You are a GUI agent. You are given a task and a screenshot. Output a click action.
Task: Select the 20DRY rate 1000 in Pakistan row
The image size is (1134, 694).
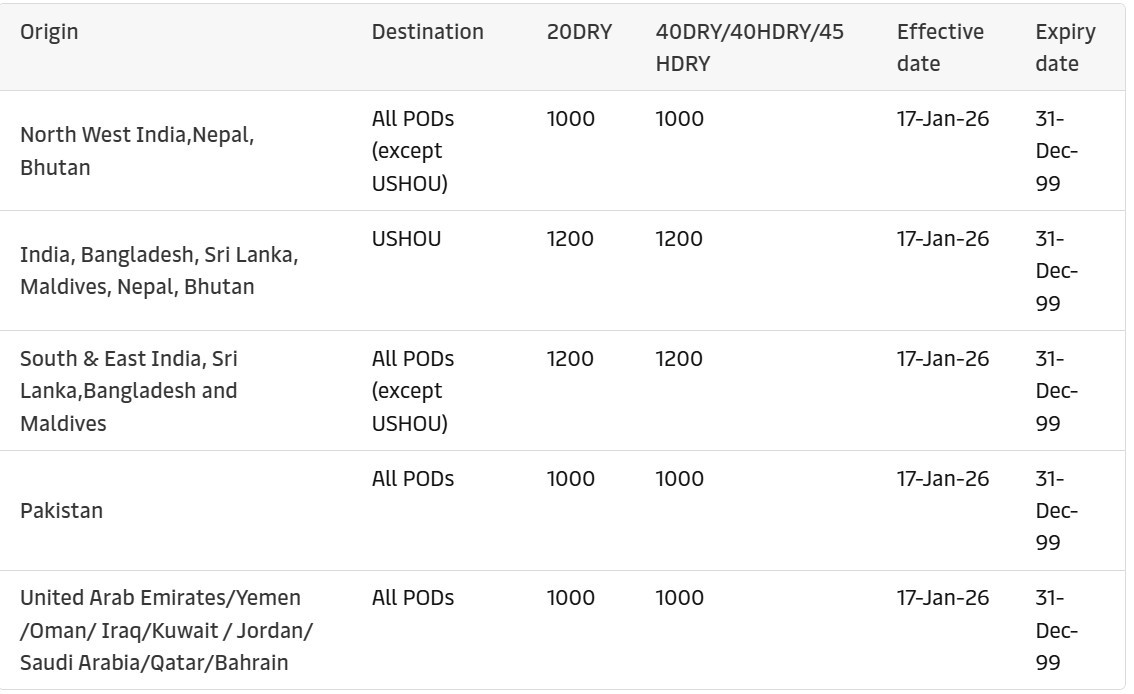[570, 479]
